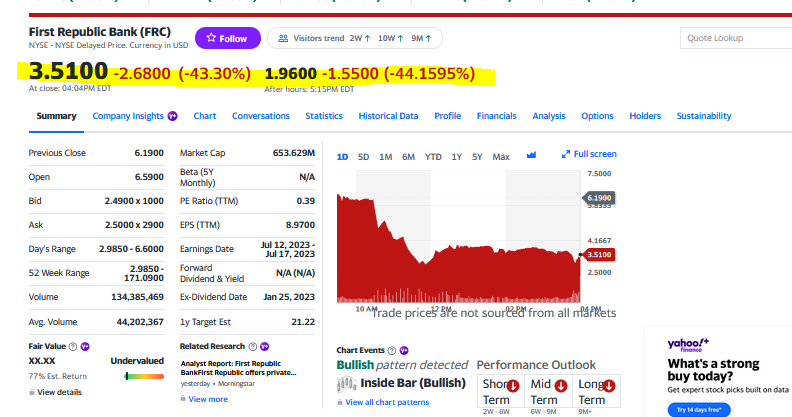Open the Financials tab
This screenshot has width=792, height=417.
[497, 116]
